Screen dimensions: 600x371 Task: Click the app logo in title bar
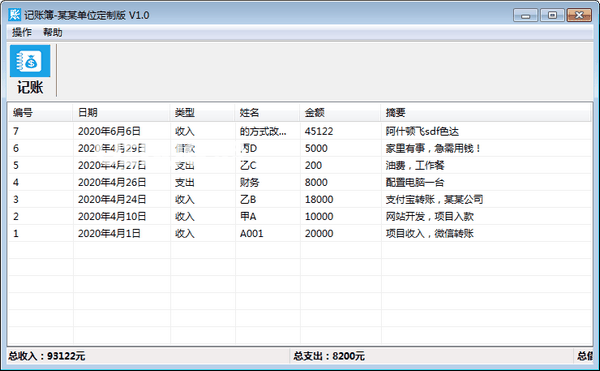tap(15, 15)
